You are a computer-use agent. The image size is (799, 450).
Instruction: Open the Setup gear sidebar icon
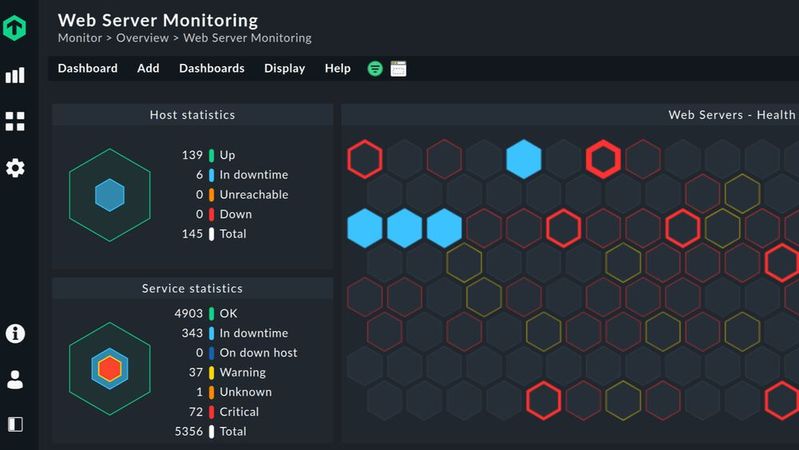point(15,168)
